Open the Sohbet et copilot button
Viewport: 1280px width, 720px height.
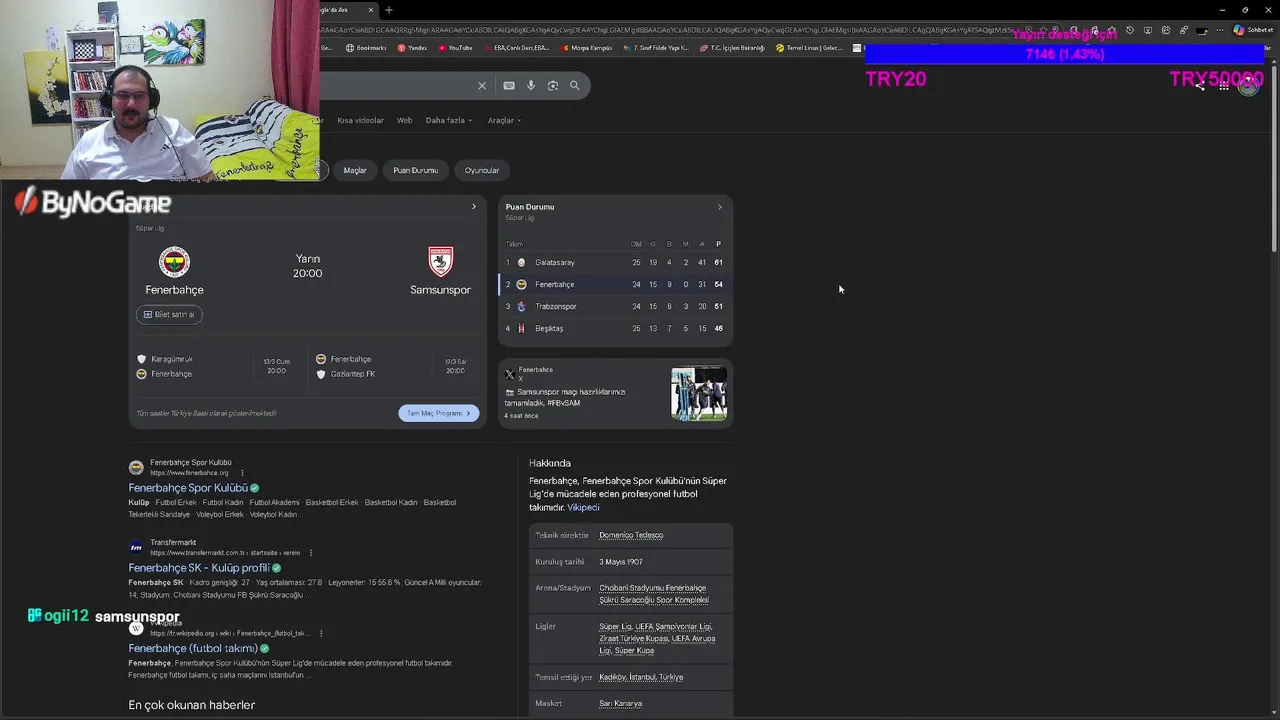pos(1253,30)
